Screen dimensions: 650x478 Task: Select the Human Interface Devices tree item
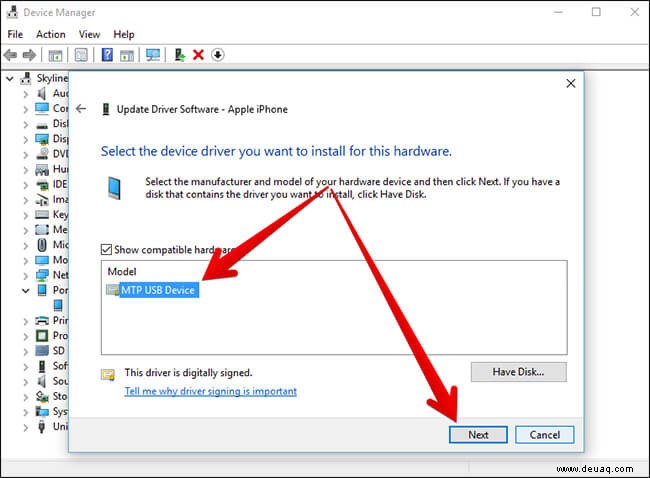(x=51, y=169)
